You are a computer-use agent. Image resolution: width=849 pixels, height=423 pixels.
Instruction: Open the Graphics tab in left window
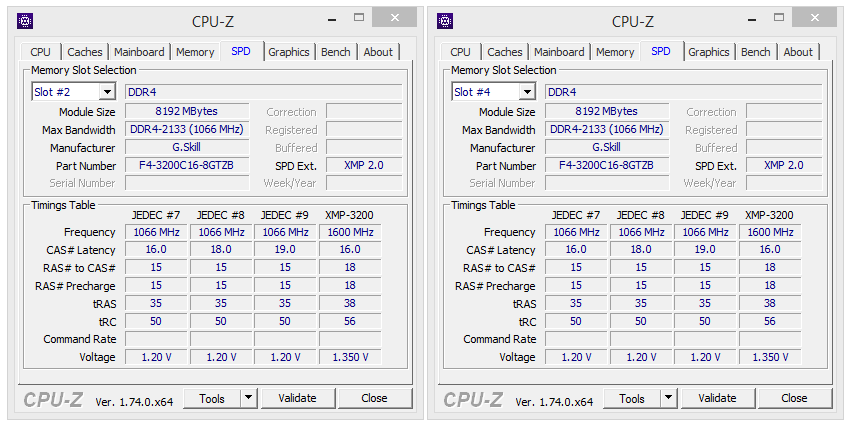click(289, 52)
